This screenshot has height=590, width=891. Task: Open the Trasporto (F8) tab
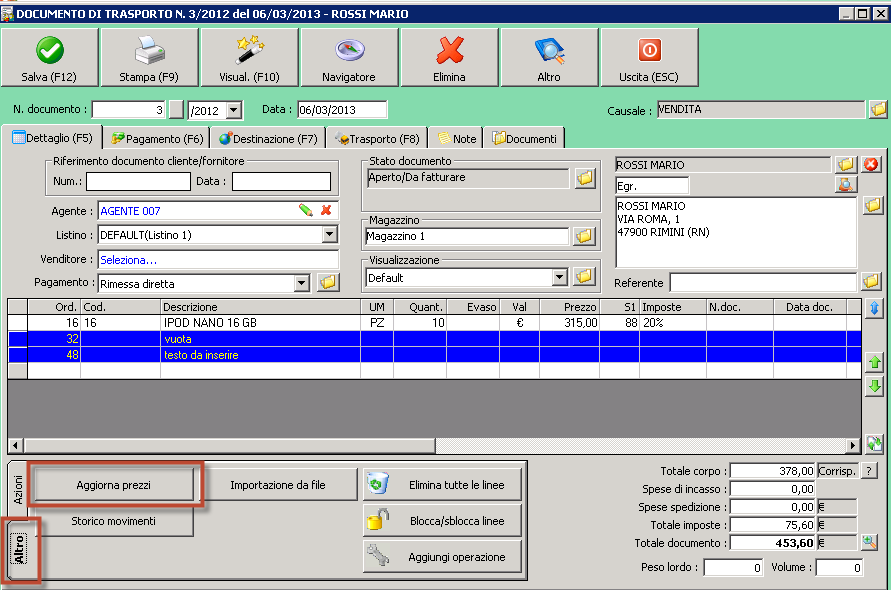(377, 139)
